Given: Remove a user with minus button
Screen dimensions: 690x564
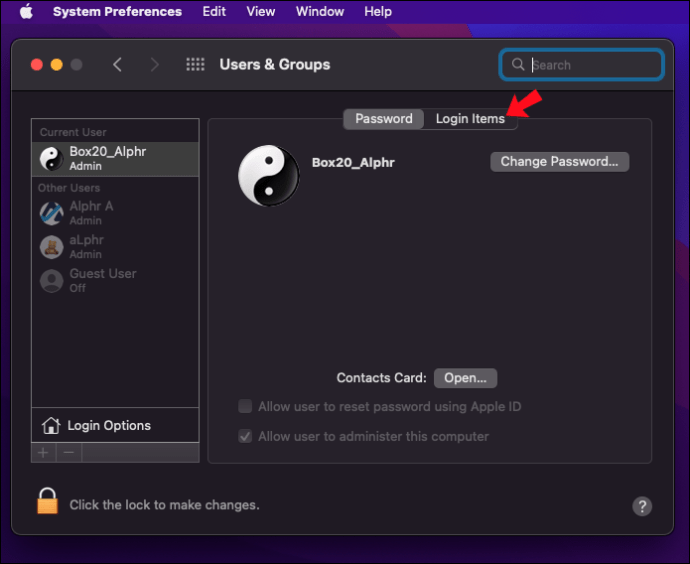Looking at the screenshot, I should coord(69,453).
